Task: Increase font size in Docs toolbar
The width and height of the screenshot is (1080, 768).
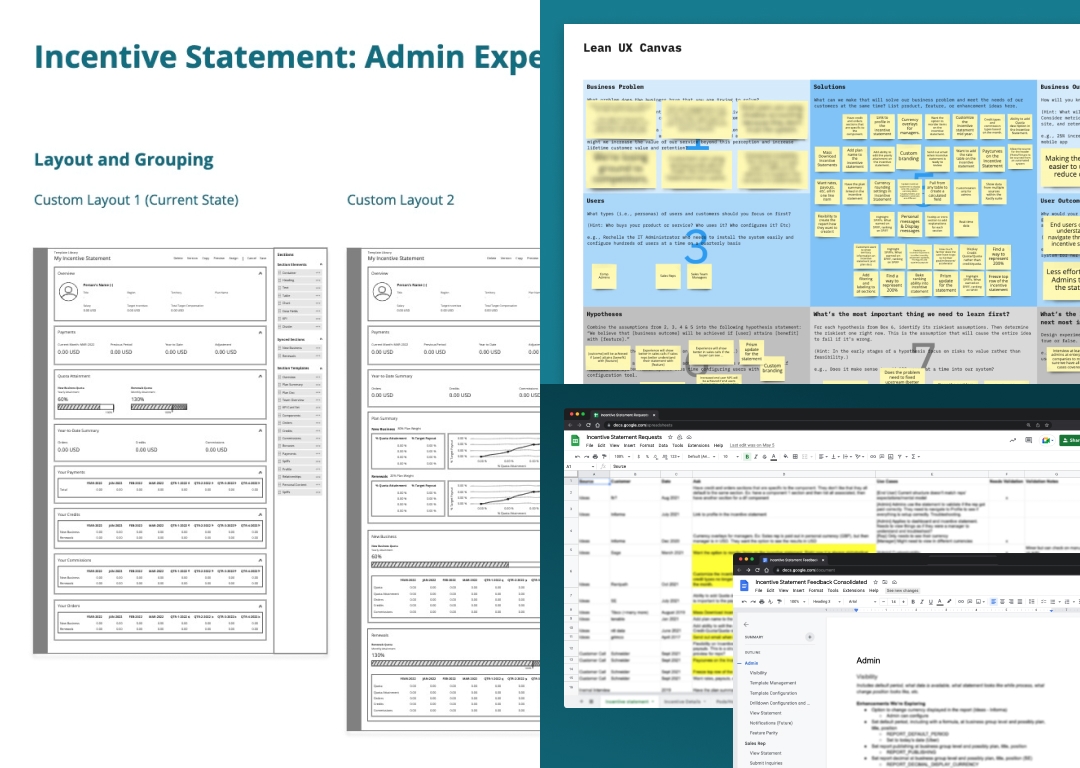Action: (x=903, y=601)
